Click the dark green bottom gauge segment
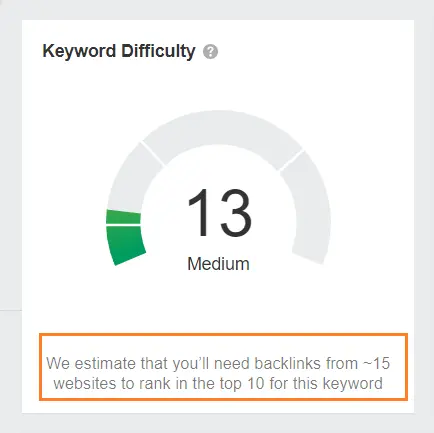The height and width of the screenshot is (433, 434). tap(125, 245)
